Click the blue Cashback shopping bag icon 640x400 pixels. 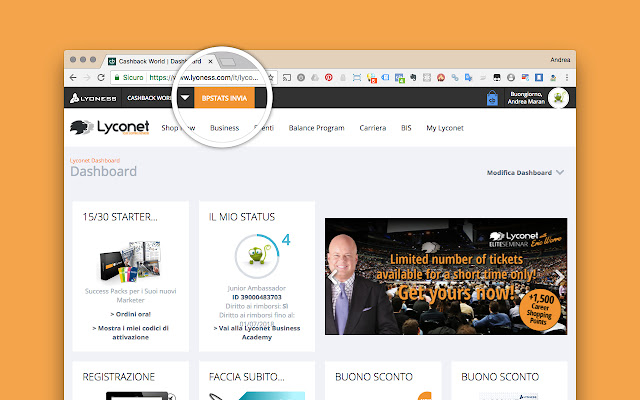pyautogui.click(x=492, y=98)
